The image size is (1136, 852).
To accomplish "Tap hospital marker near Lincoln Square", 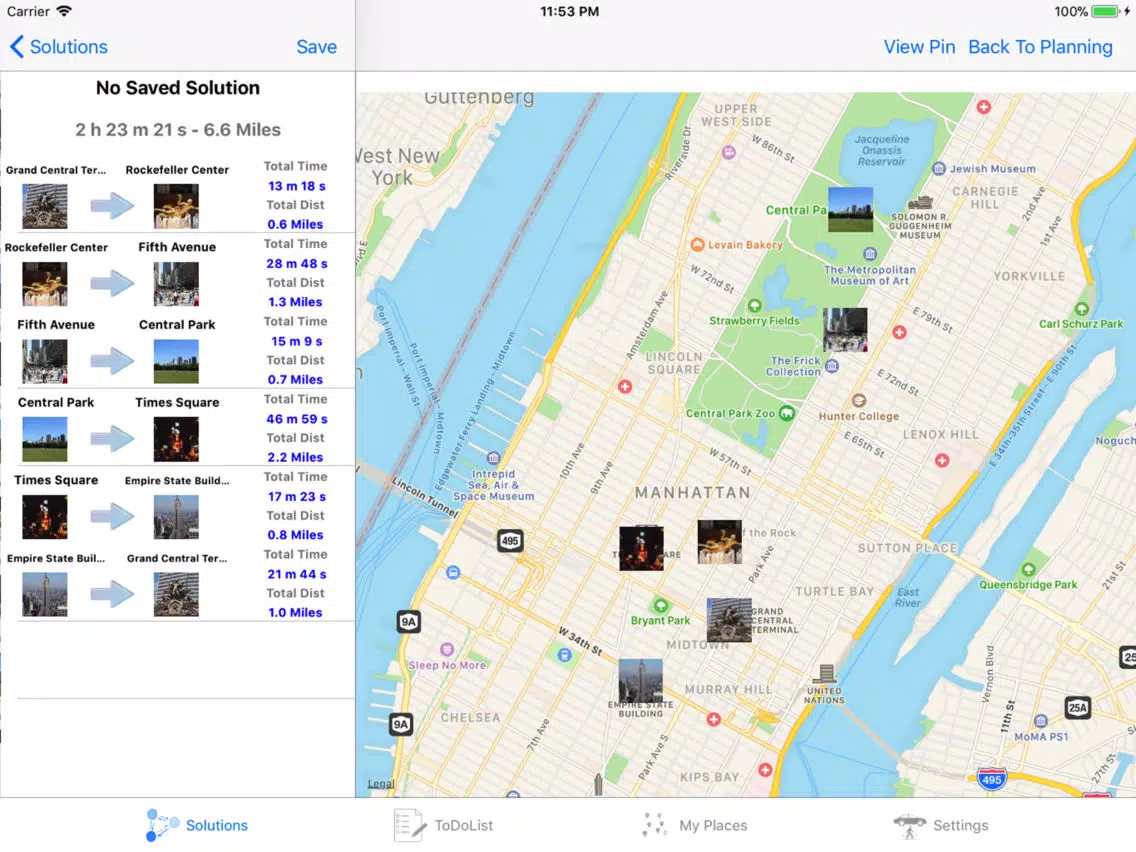I will coord(625,387).
